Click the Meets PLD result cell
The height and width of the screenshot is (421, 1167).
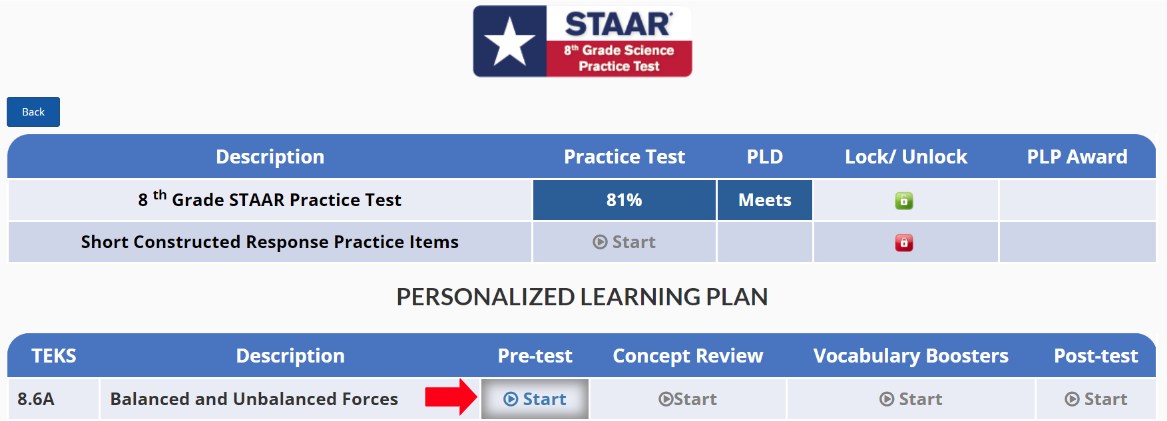[764, 200]
